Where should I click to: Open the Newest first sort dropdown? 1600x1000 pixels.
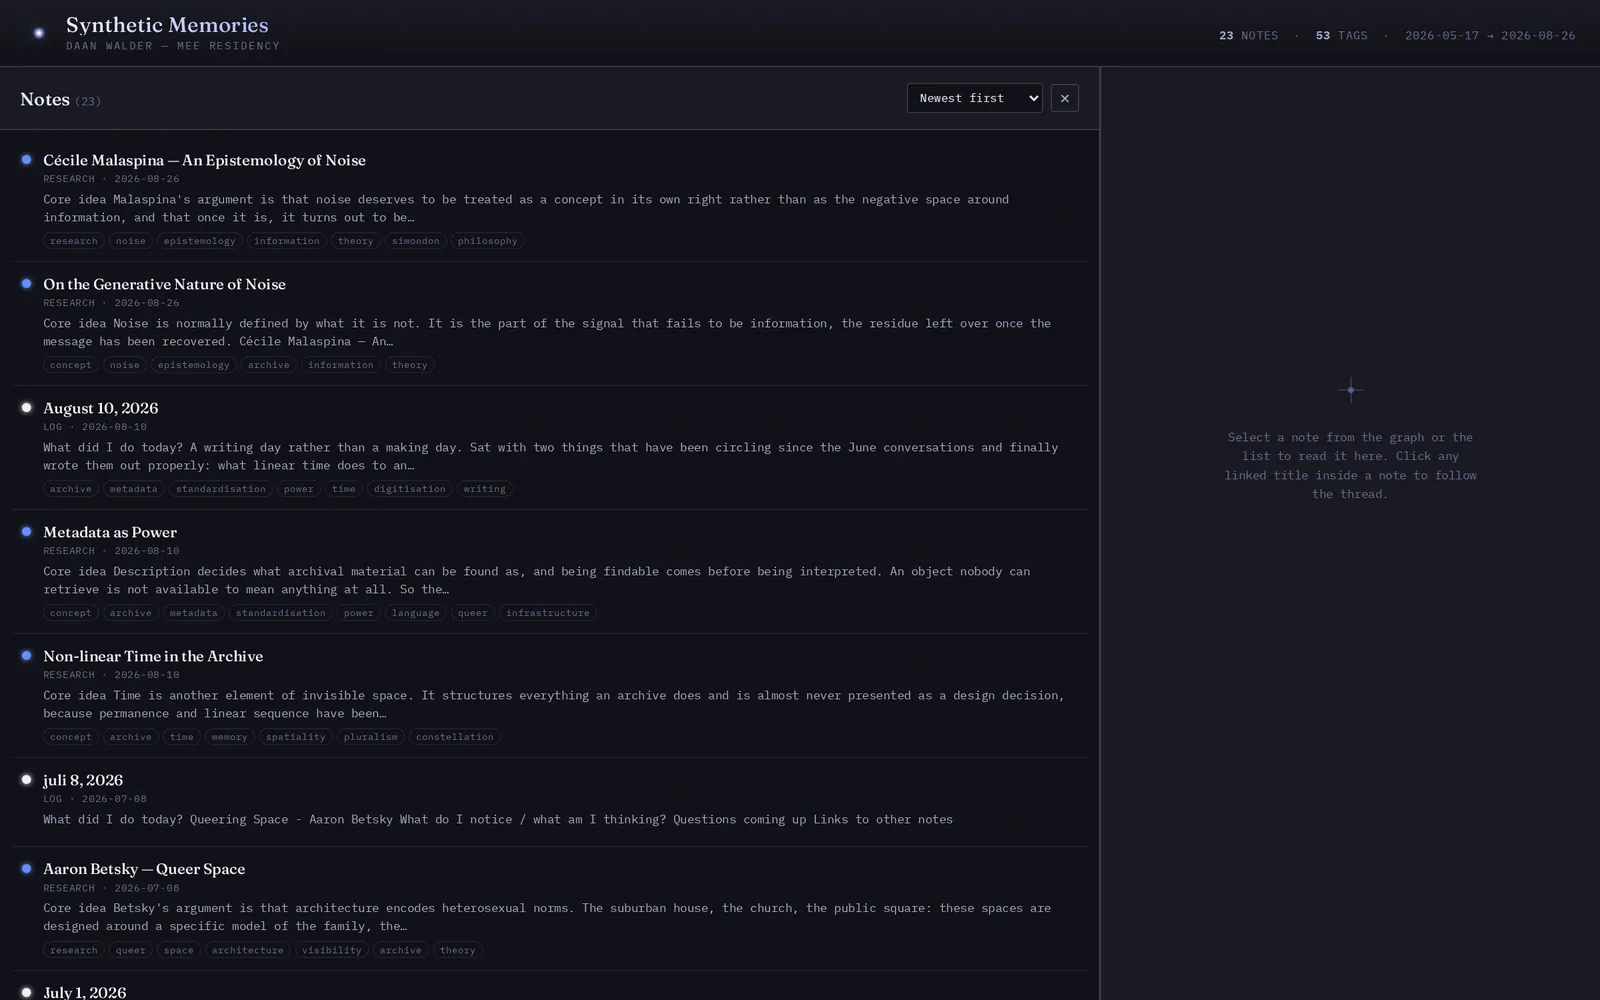click(x=974, y=98)
